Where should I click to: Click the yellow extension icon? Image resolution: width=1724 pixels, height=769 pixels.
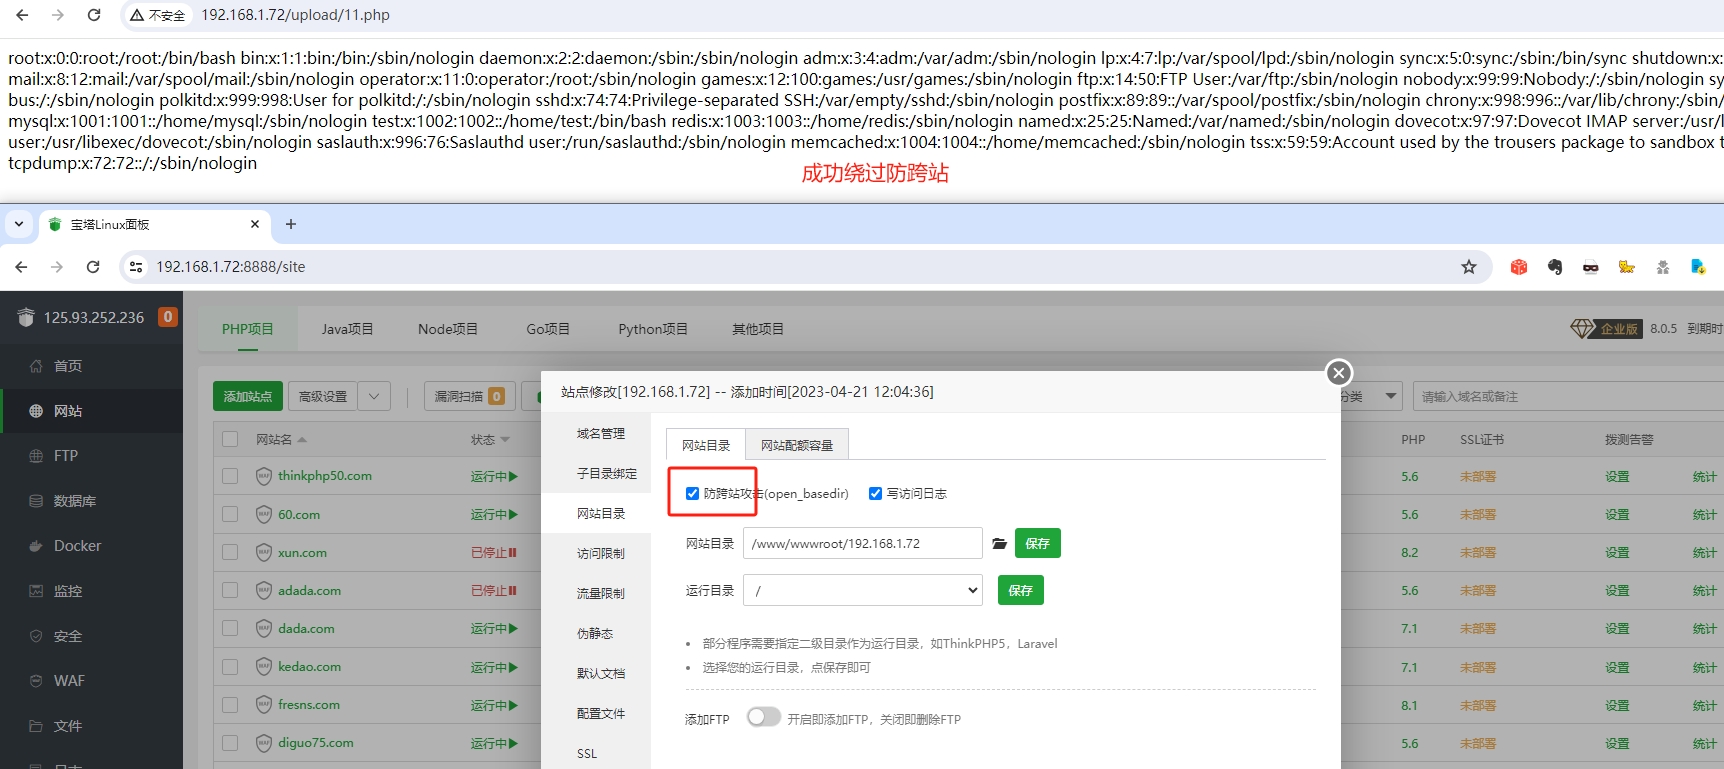(1627, 267)
